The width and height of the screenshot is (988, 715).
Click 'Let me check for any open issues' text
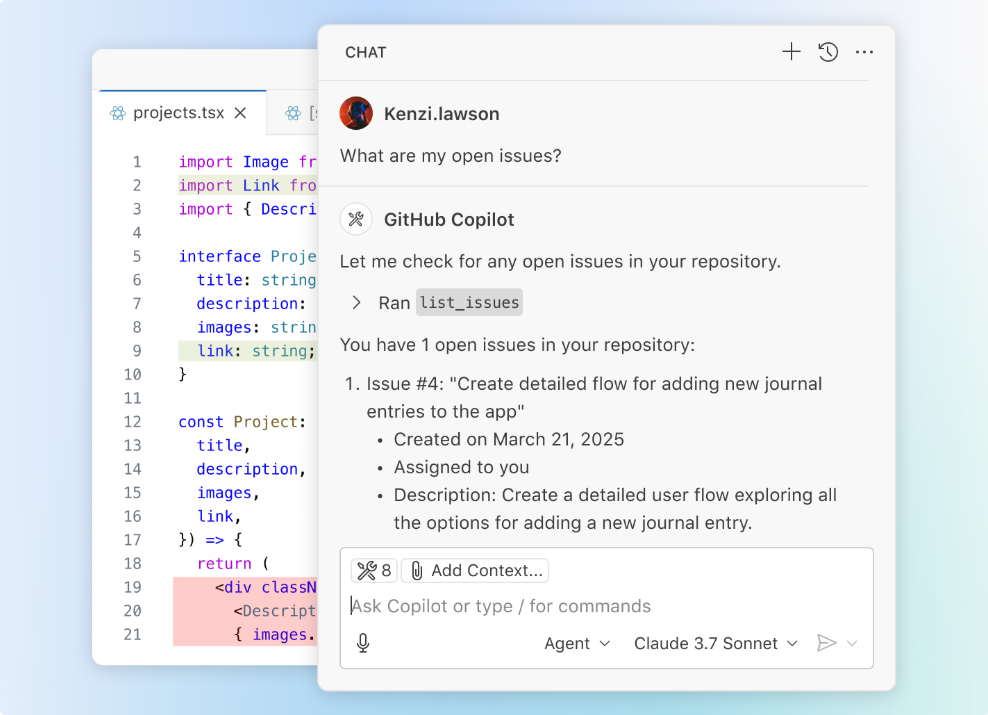pyautogui.click(x=560, y=261)
